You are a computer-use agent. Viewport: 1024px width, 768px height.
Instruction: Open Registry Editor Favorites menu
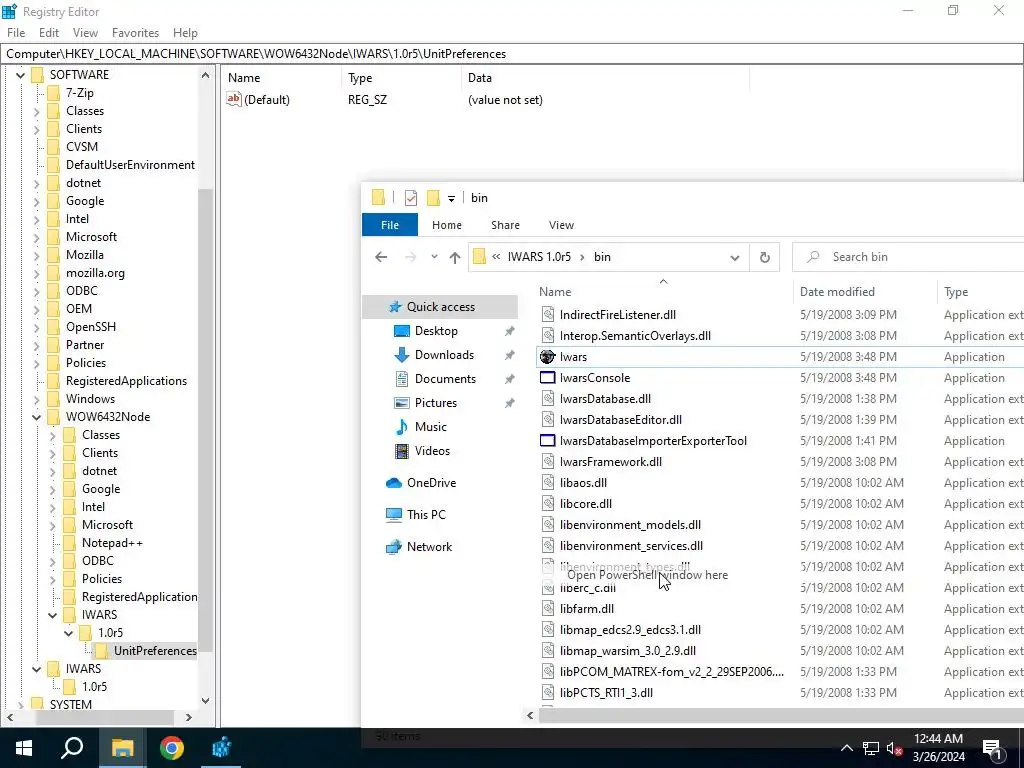(135, 33)
